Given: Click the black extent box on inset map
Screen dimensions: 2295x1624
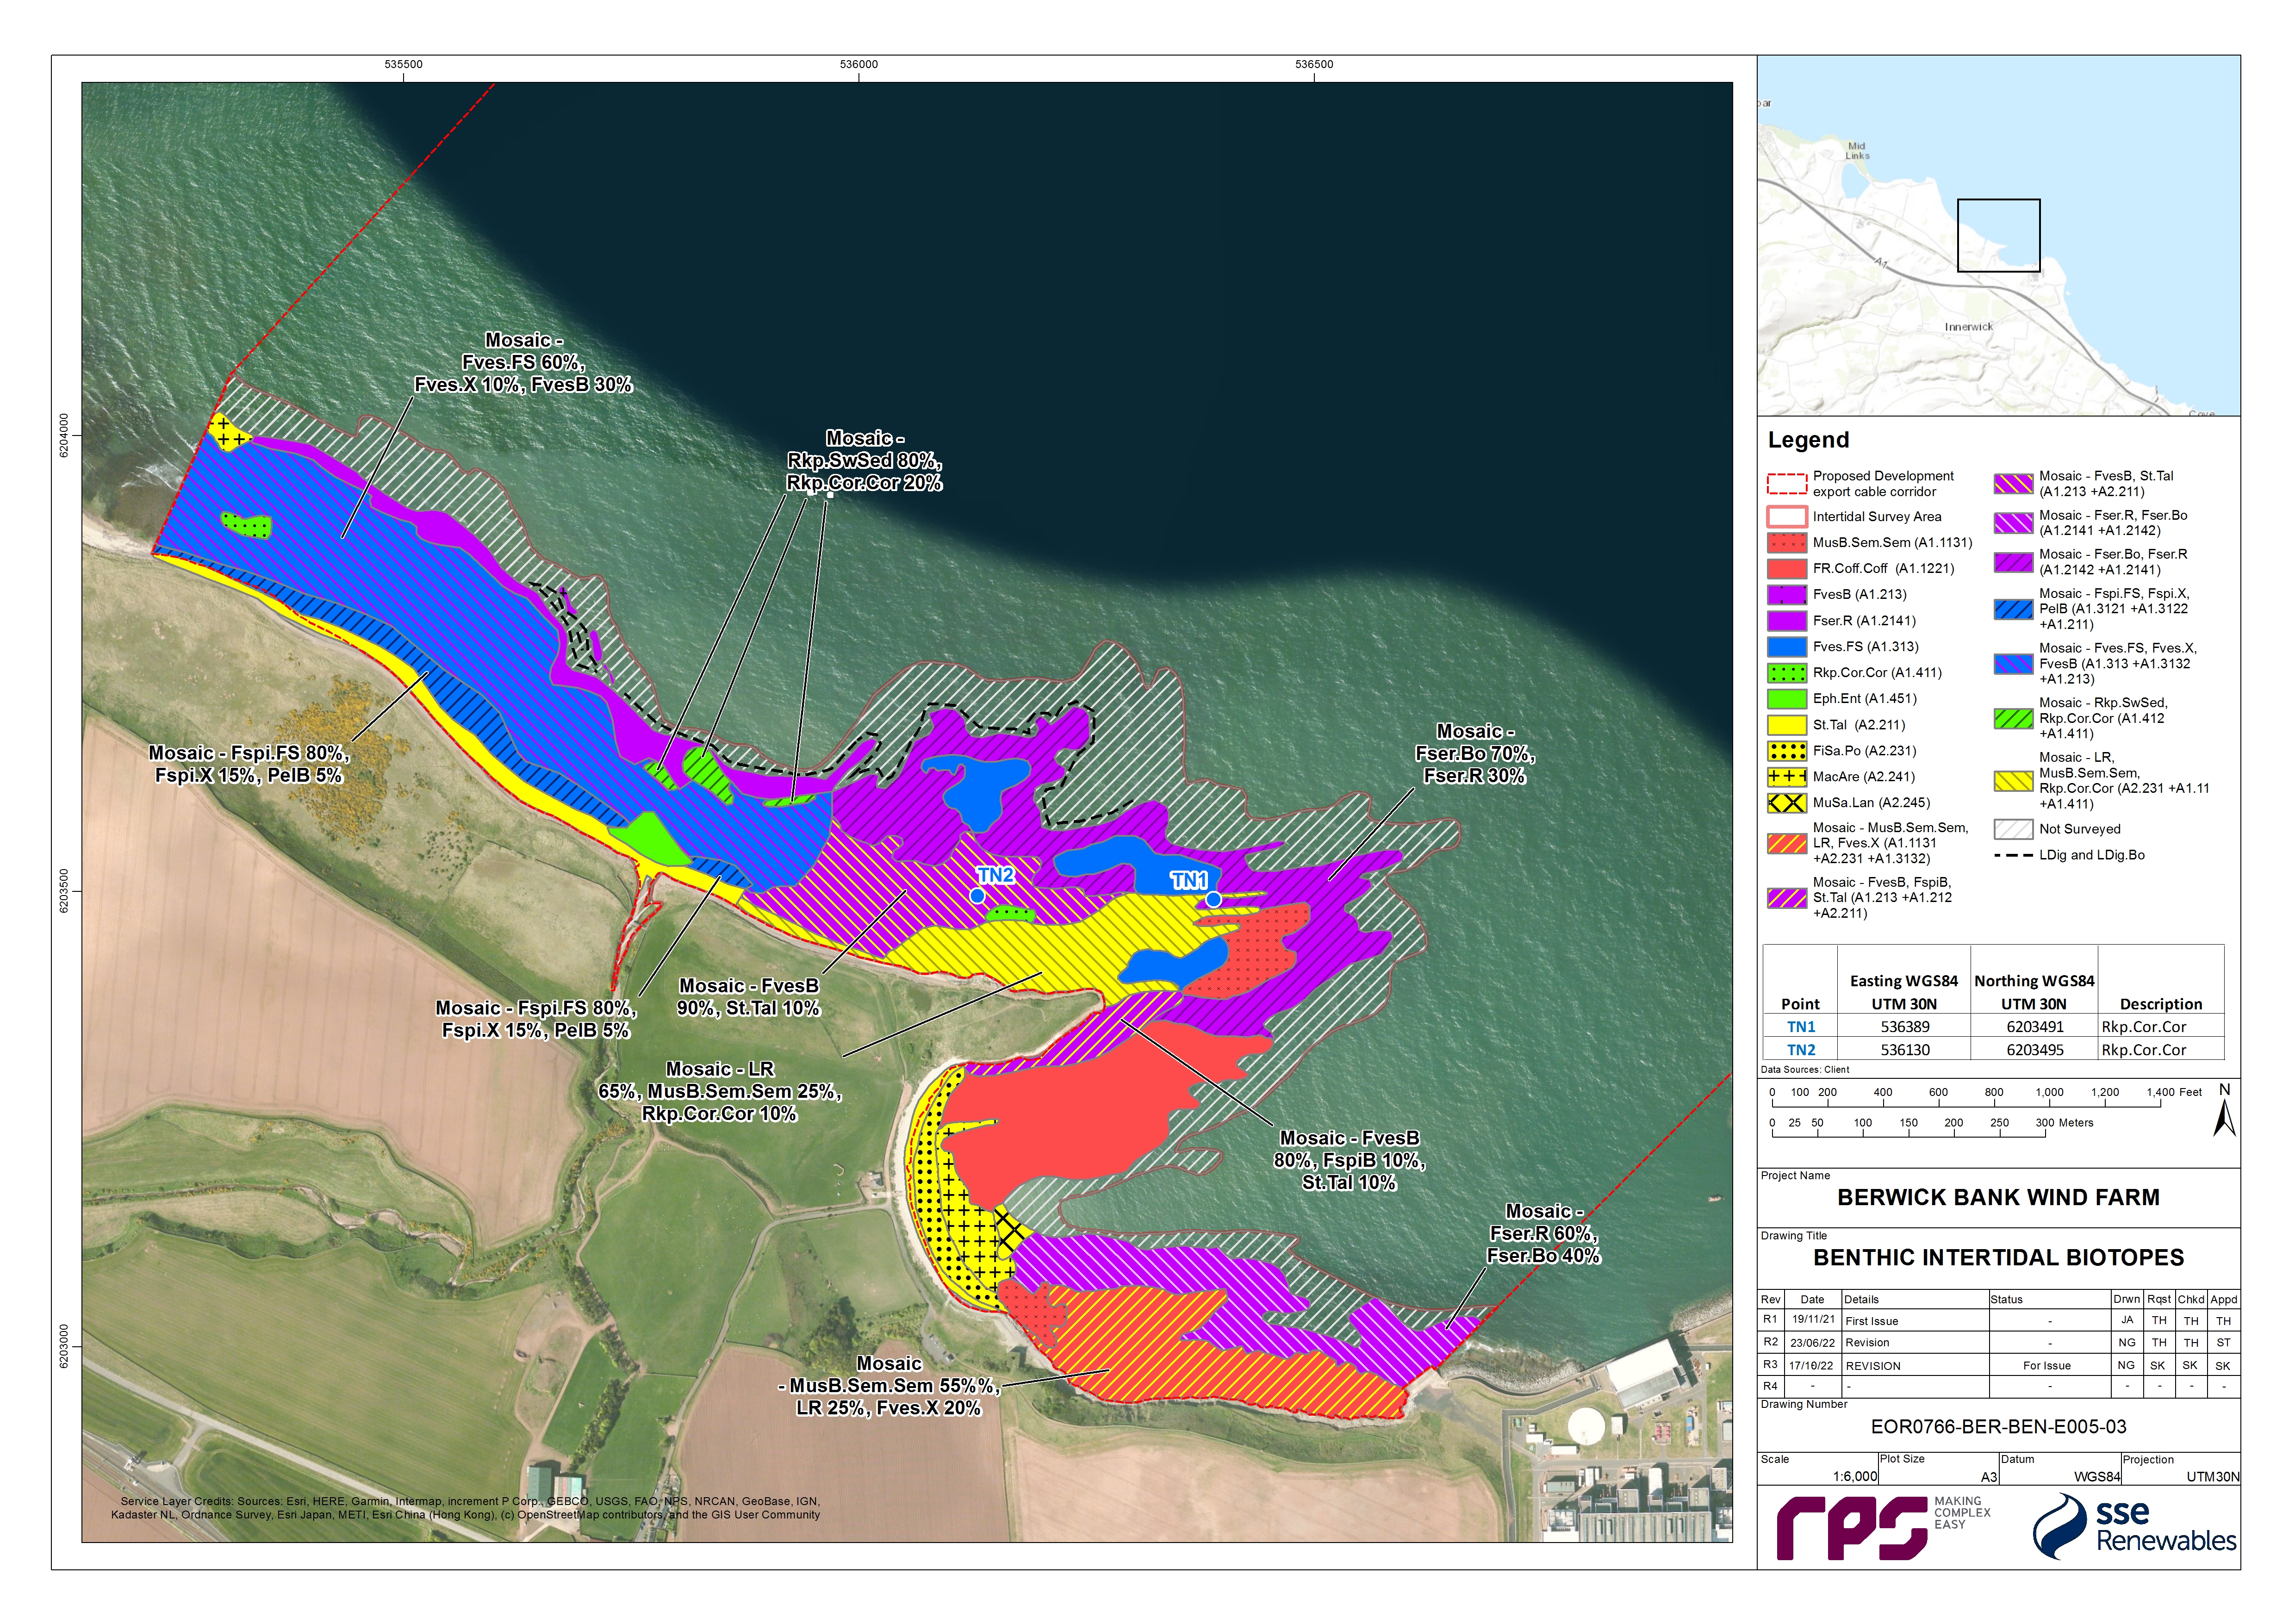Looking at the screenshot, I should (1998, 236).
